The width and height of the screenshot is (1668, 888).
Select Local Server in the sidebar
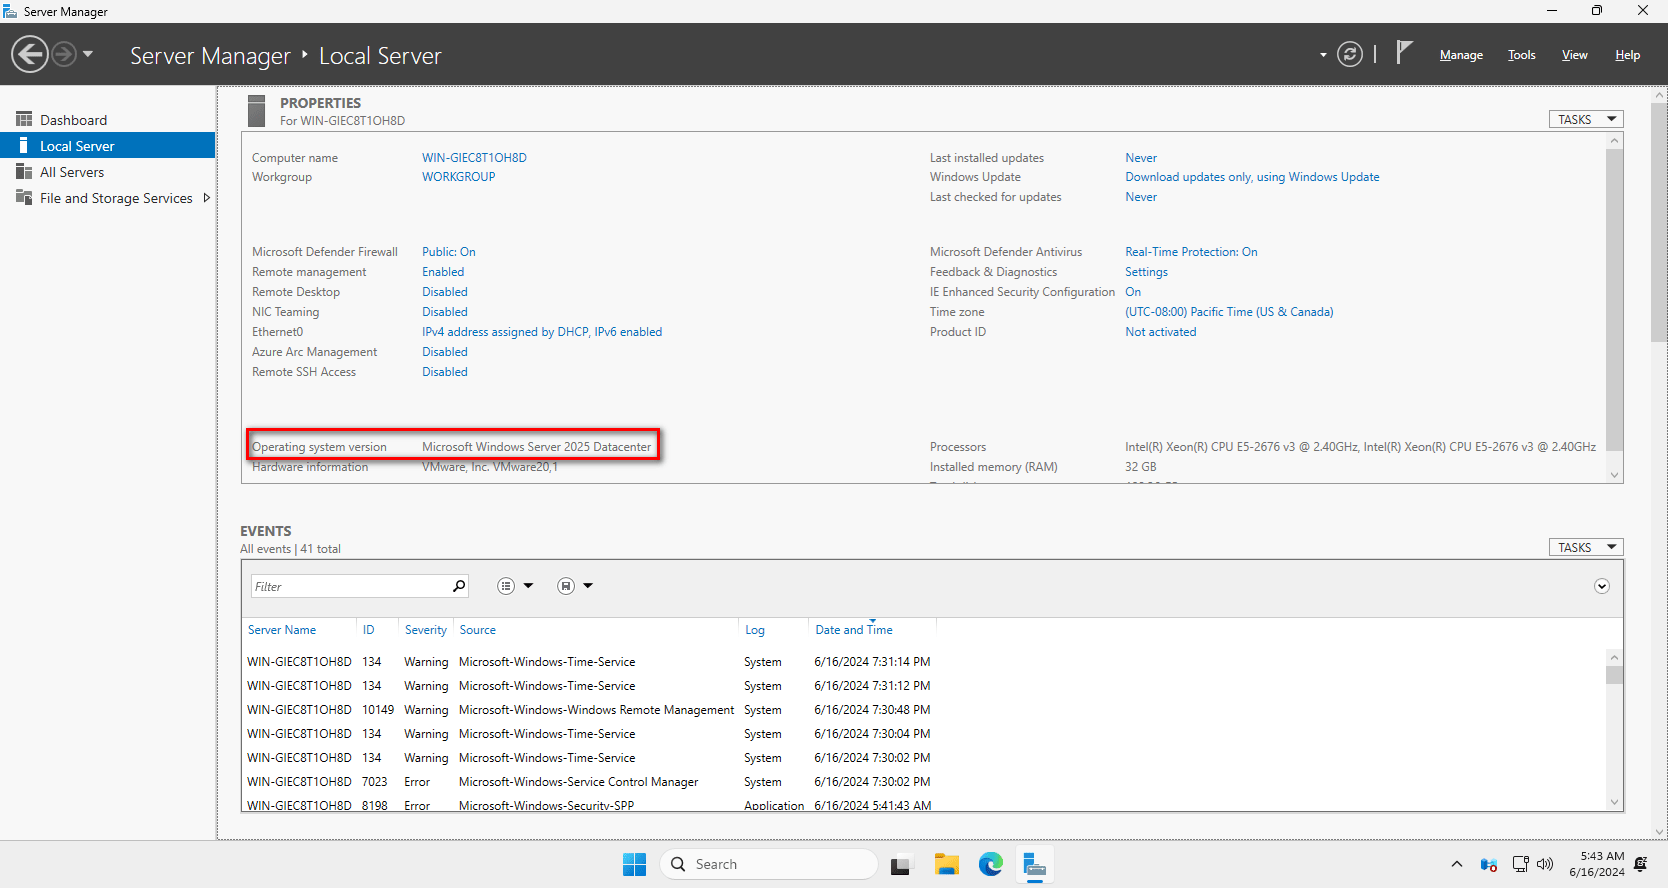(107, 146)
